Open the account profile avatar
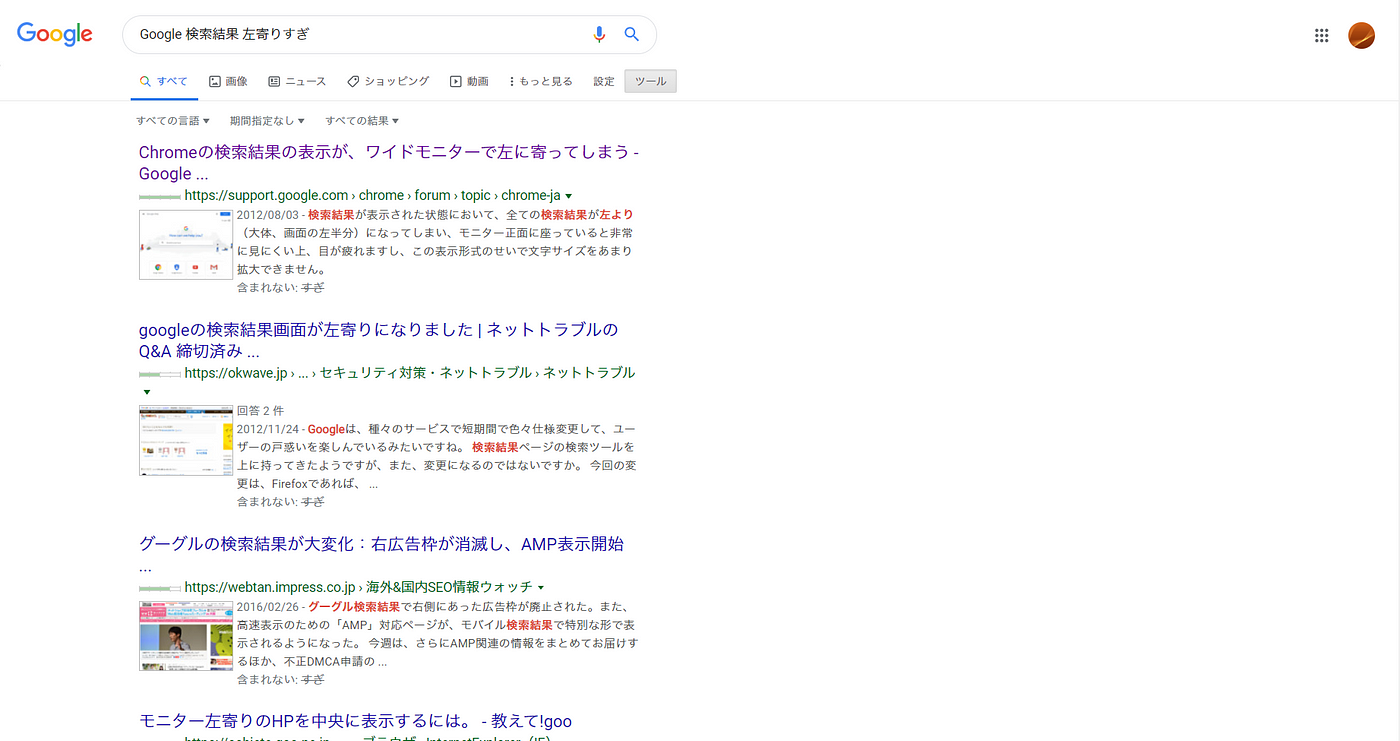The width and height of the screenshot is (1400, 741). click(x=1361, y=35)
